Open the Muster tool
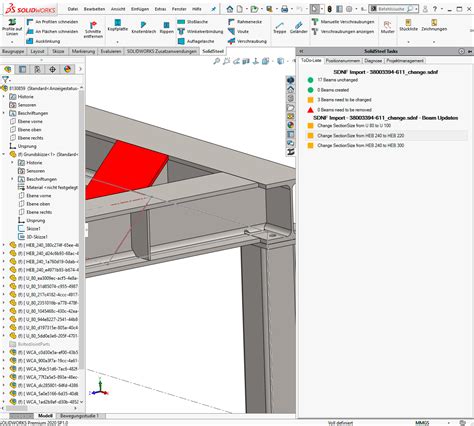Viewport: 474px width, 426px height. 387,27
